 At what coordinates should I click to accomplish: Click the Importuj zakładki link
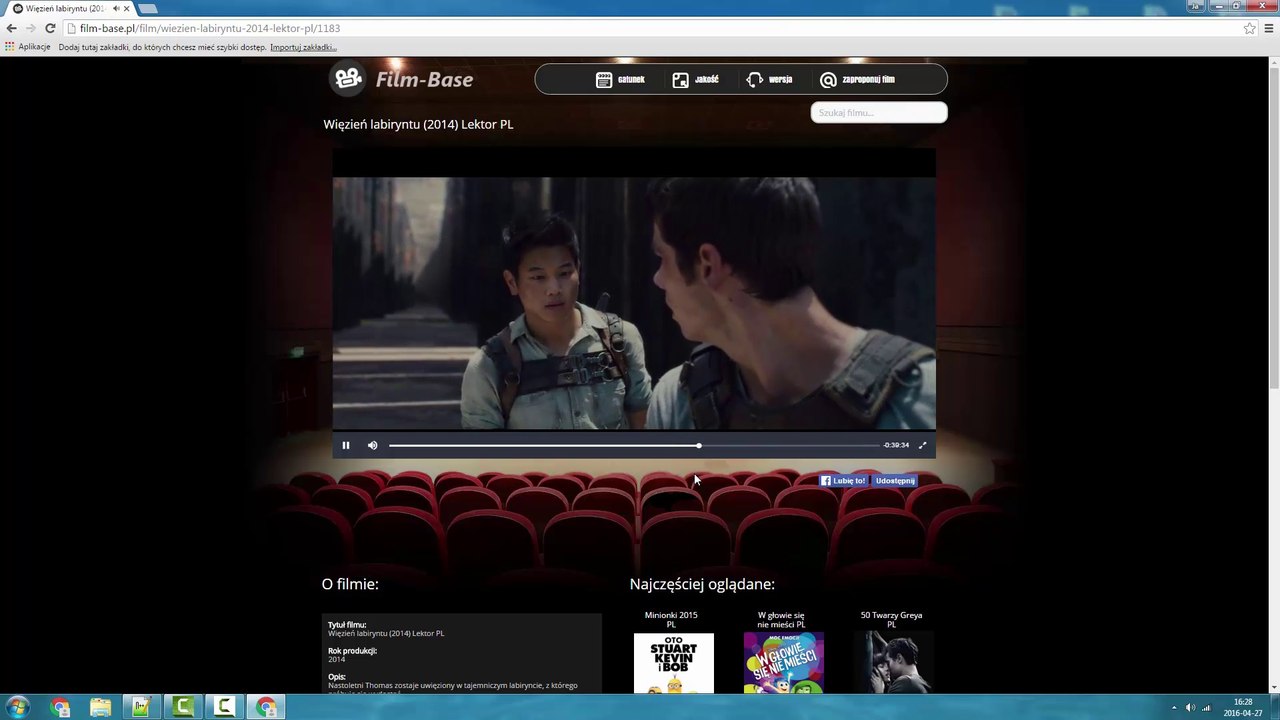click(x=303, y=47)
